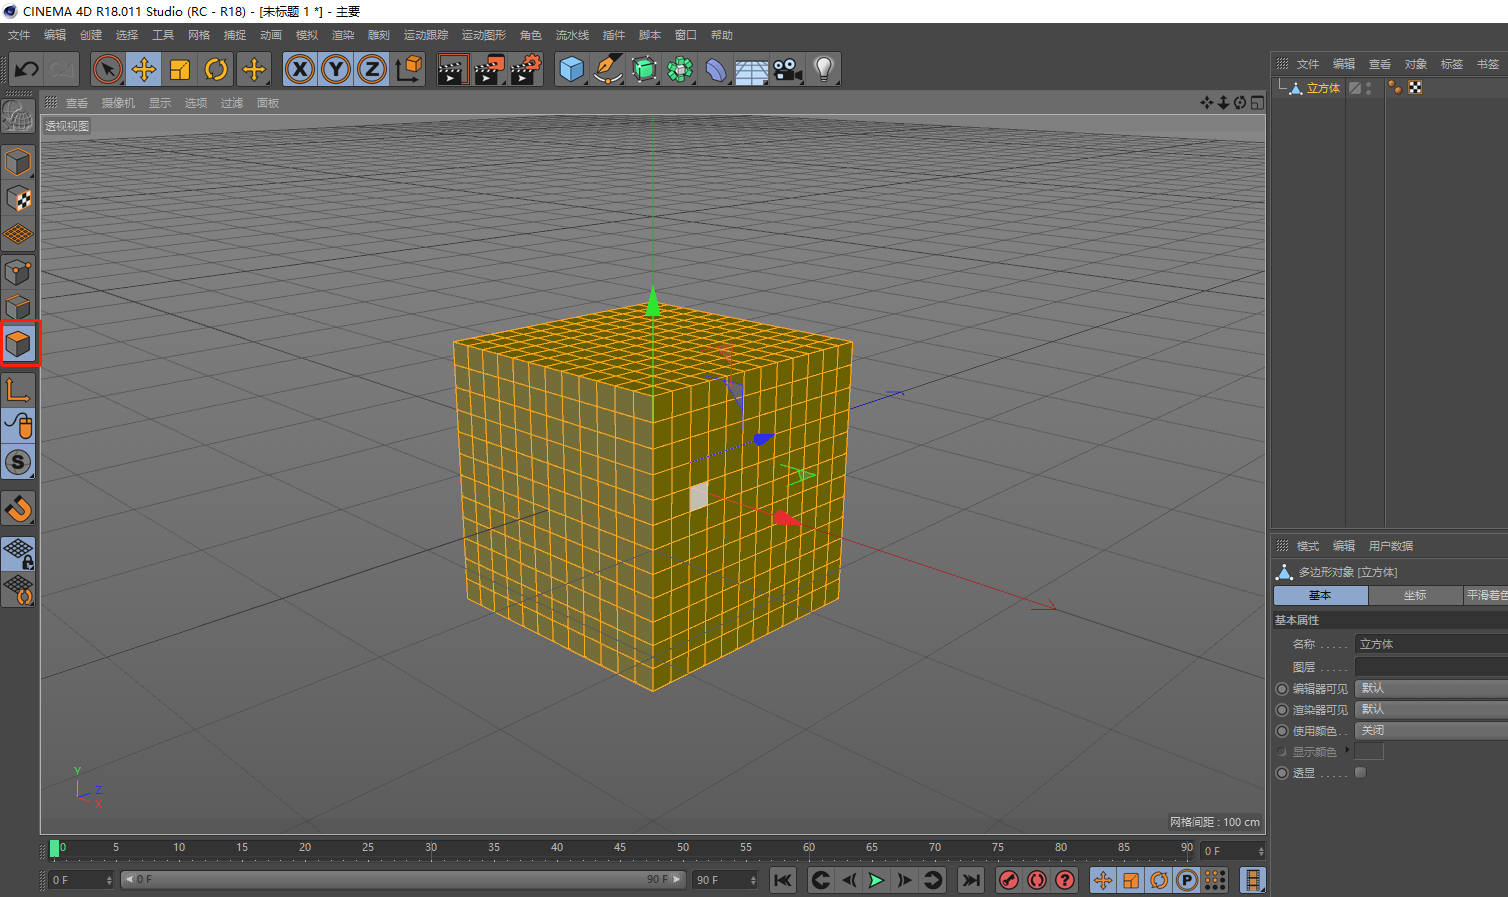Open 编辑器可见 dropdown
Screen dimensions: 1508x897
point(1431,688)
